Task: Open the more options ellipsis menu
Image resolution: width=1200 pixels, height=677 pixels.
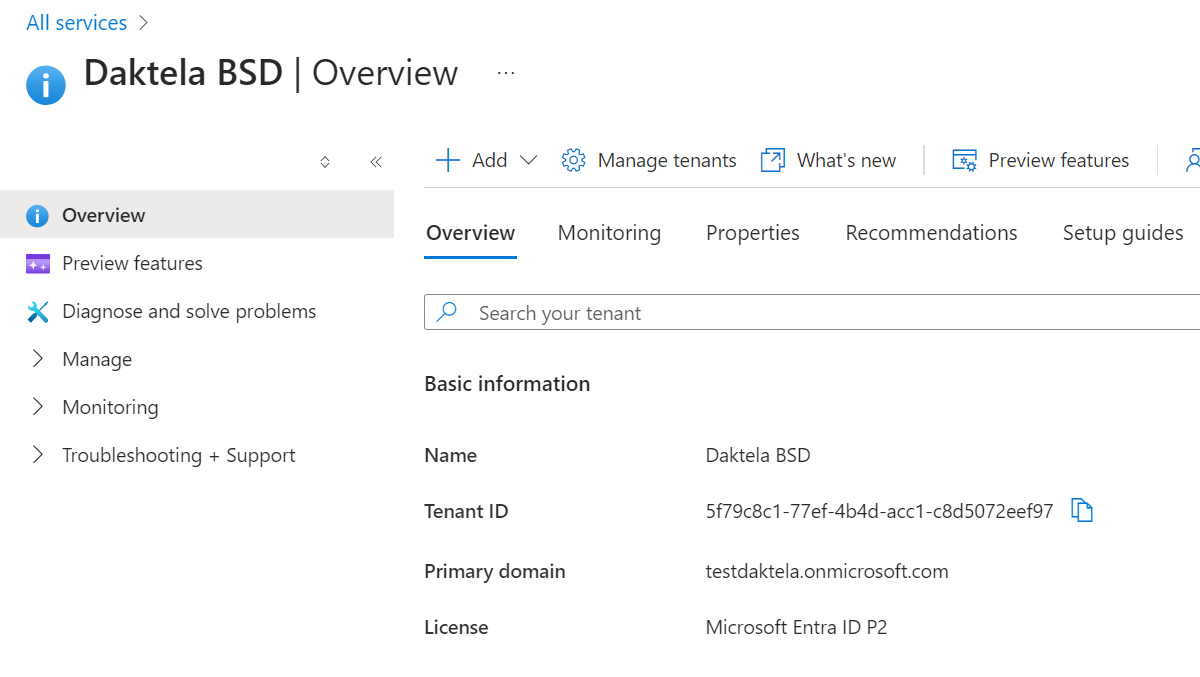Action: pos(506,73)
